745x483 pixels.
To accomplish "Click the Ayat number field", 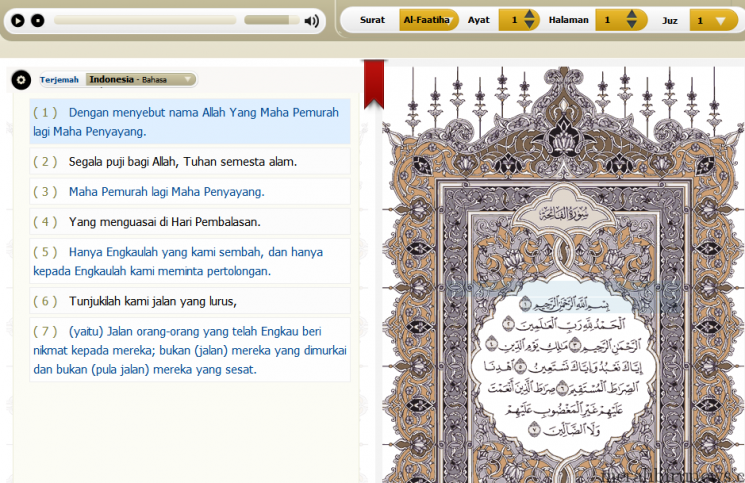I will [x=514, y=20].
